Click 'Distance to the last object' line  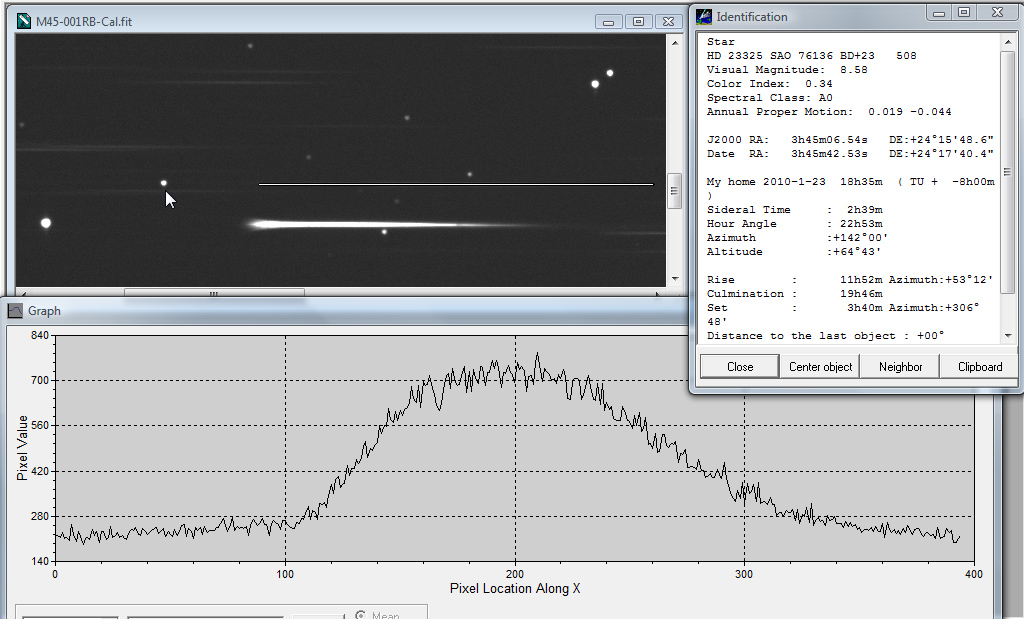(825, 336)
